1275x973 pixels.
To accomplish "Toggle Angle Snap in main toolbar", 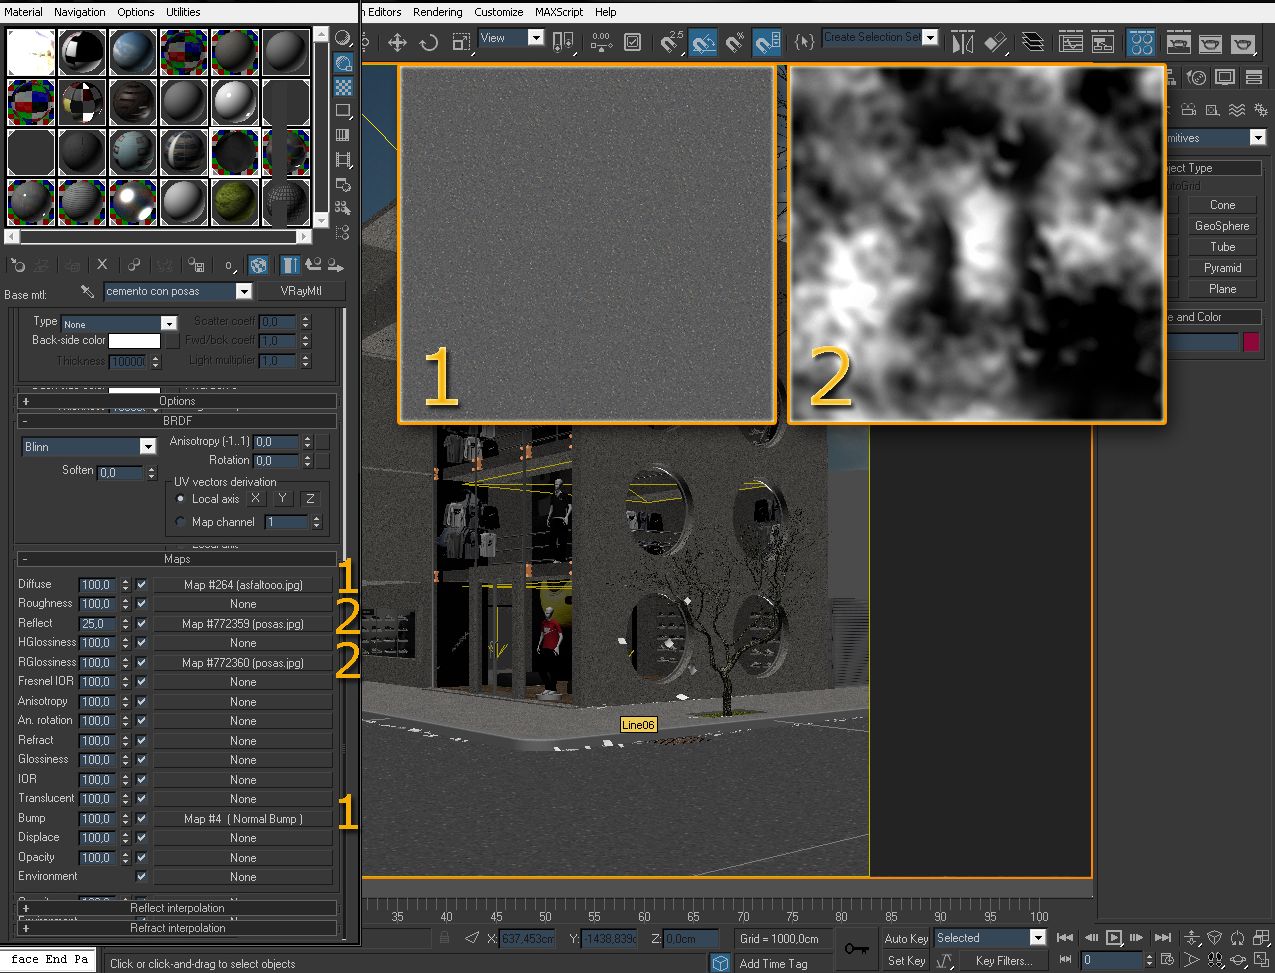I will coord(703,42).
